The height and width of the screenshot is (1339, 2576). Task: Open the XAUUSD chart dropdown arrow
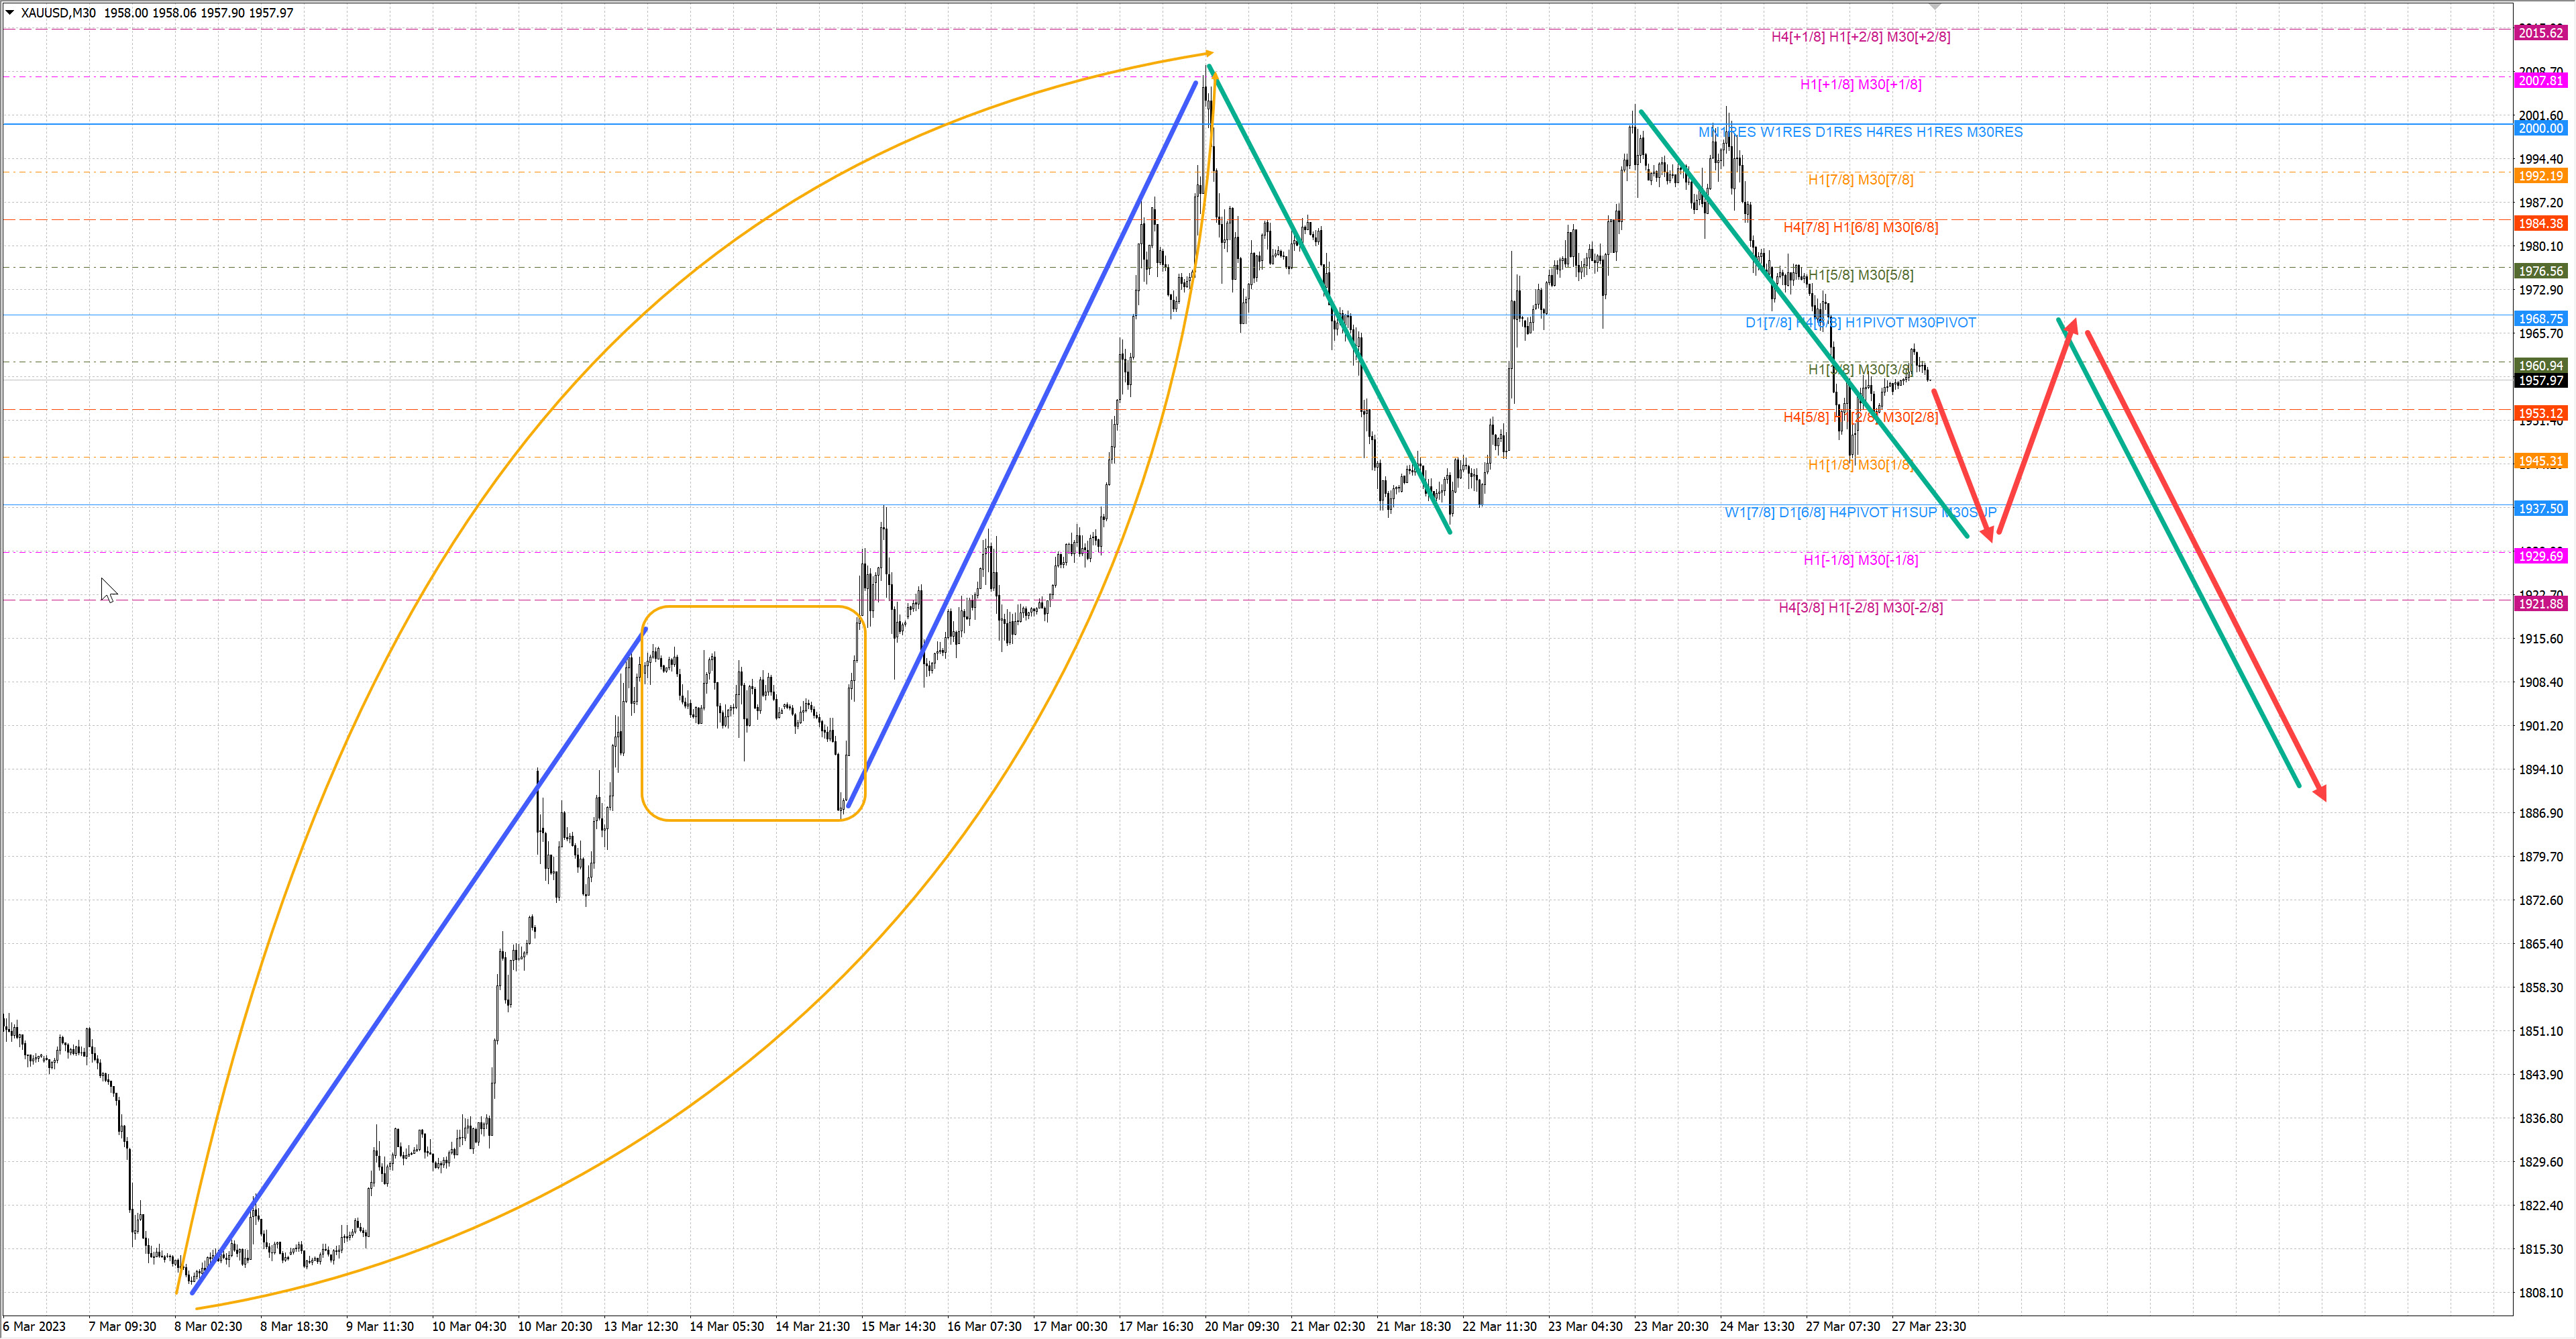(9, 13)
